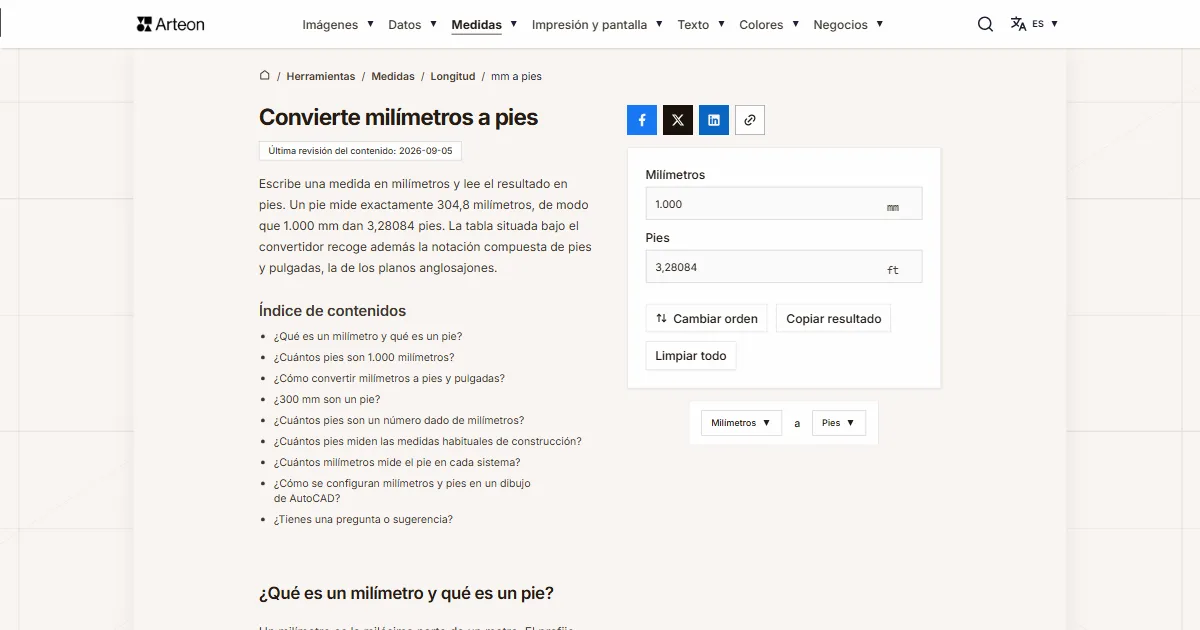Screen dimensions: 1200x630
Task: Click the Pies result field
Action: point(784,267)
